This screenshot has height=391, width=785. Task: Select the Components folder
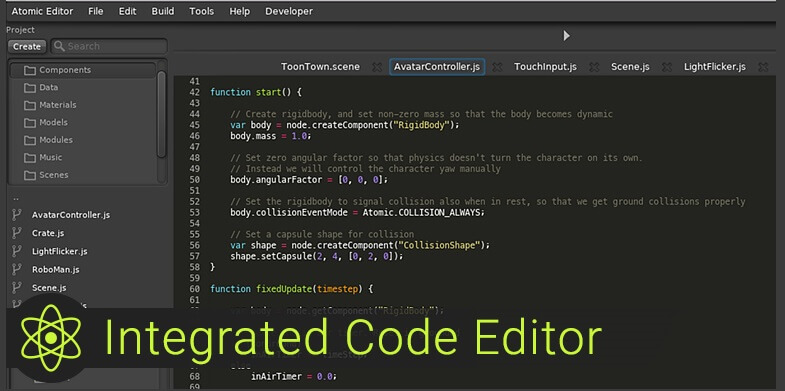(83, 70)
